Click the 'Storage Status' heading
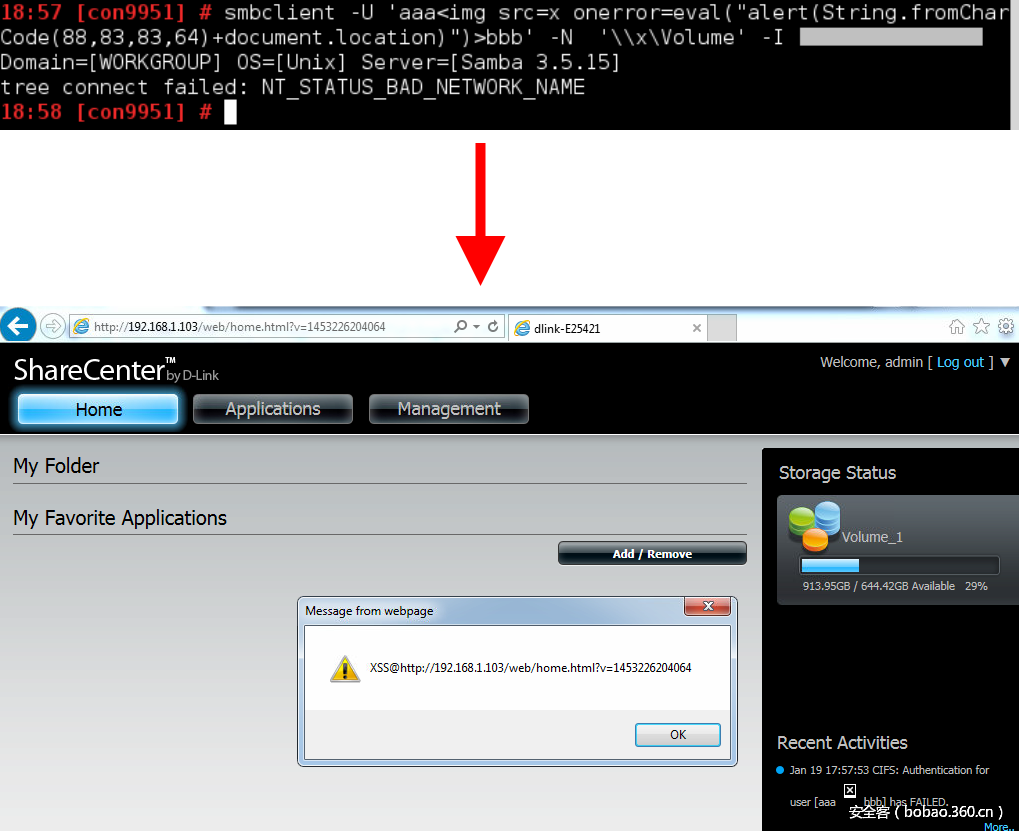Image resolution: width=1019 pixels, height=831 pixels. [837, 472]
